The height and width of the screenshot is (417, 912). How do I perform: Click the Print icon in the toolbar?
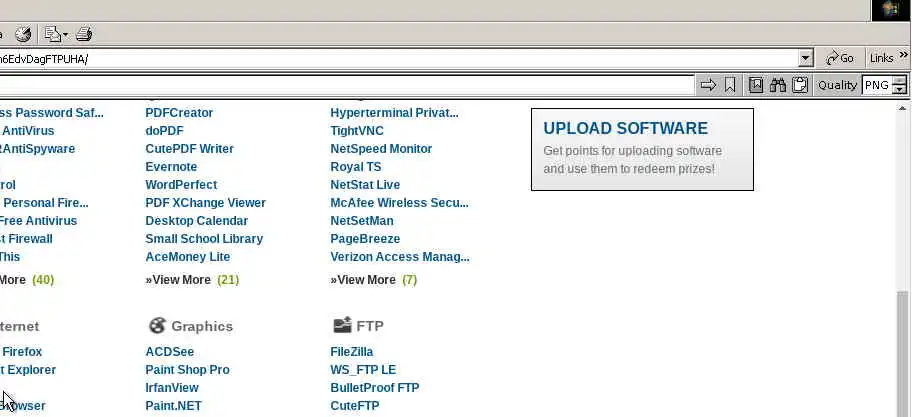84,34
